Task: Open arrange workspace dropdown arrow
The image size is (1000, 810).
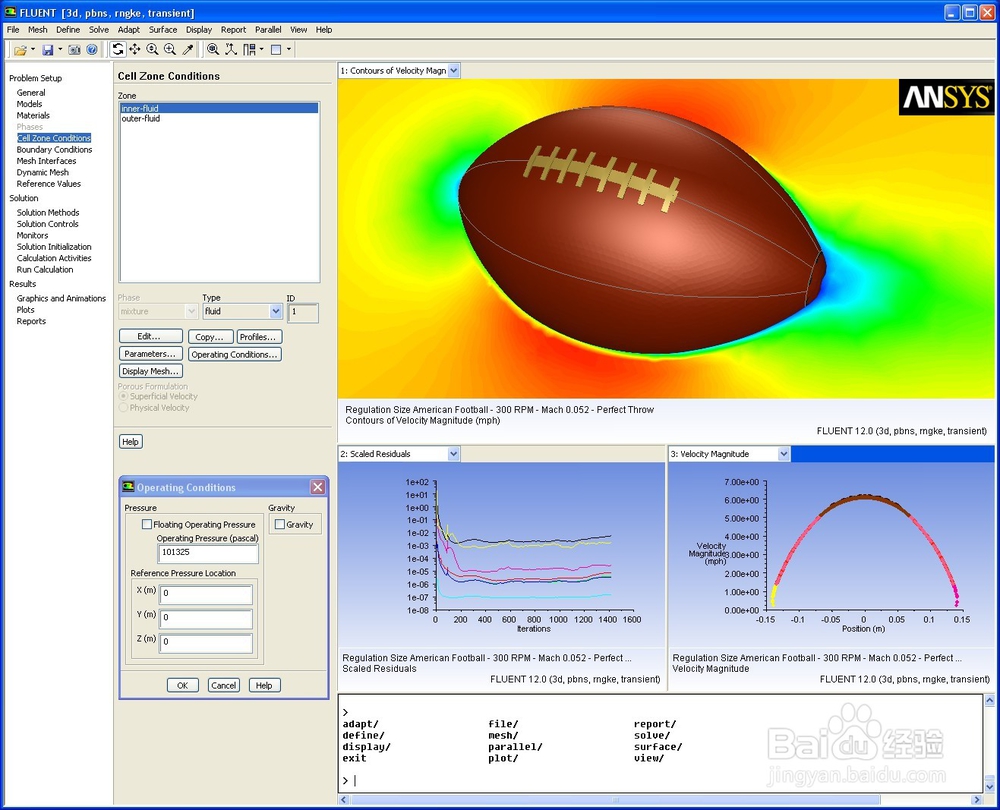Action: tap(261, 49)
